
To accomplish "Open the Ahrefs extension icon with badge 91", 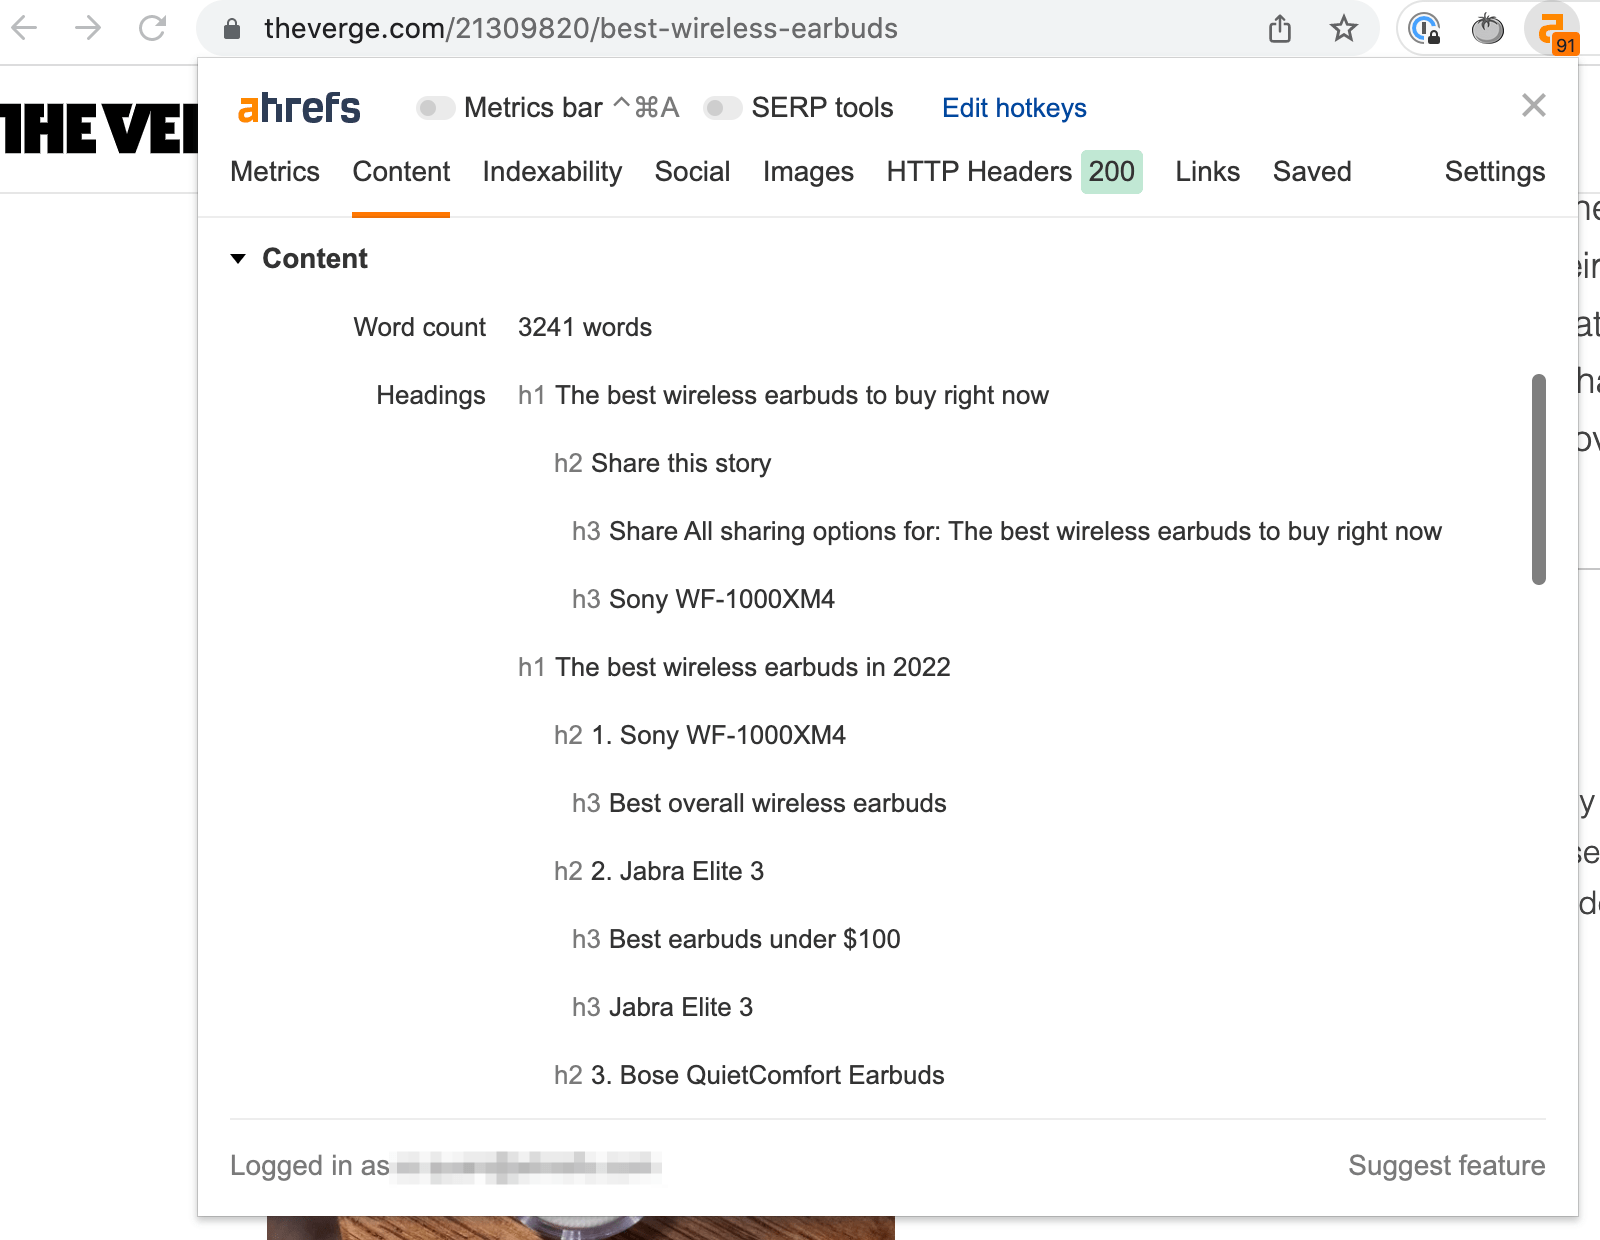I will (x=1553, y=30).
